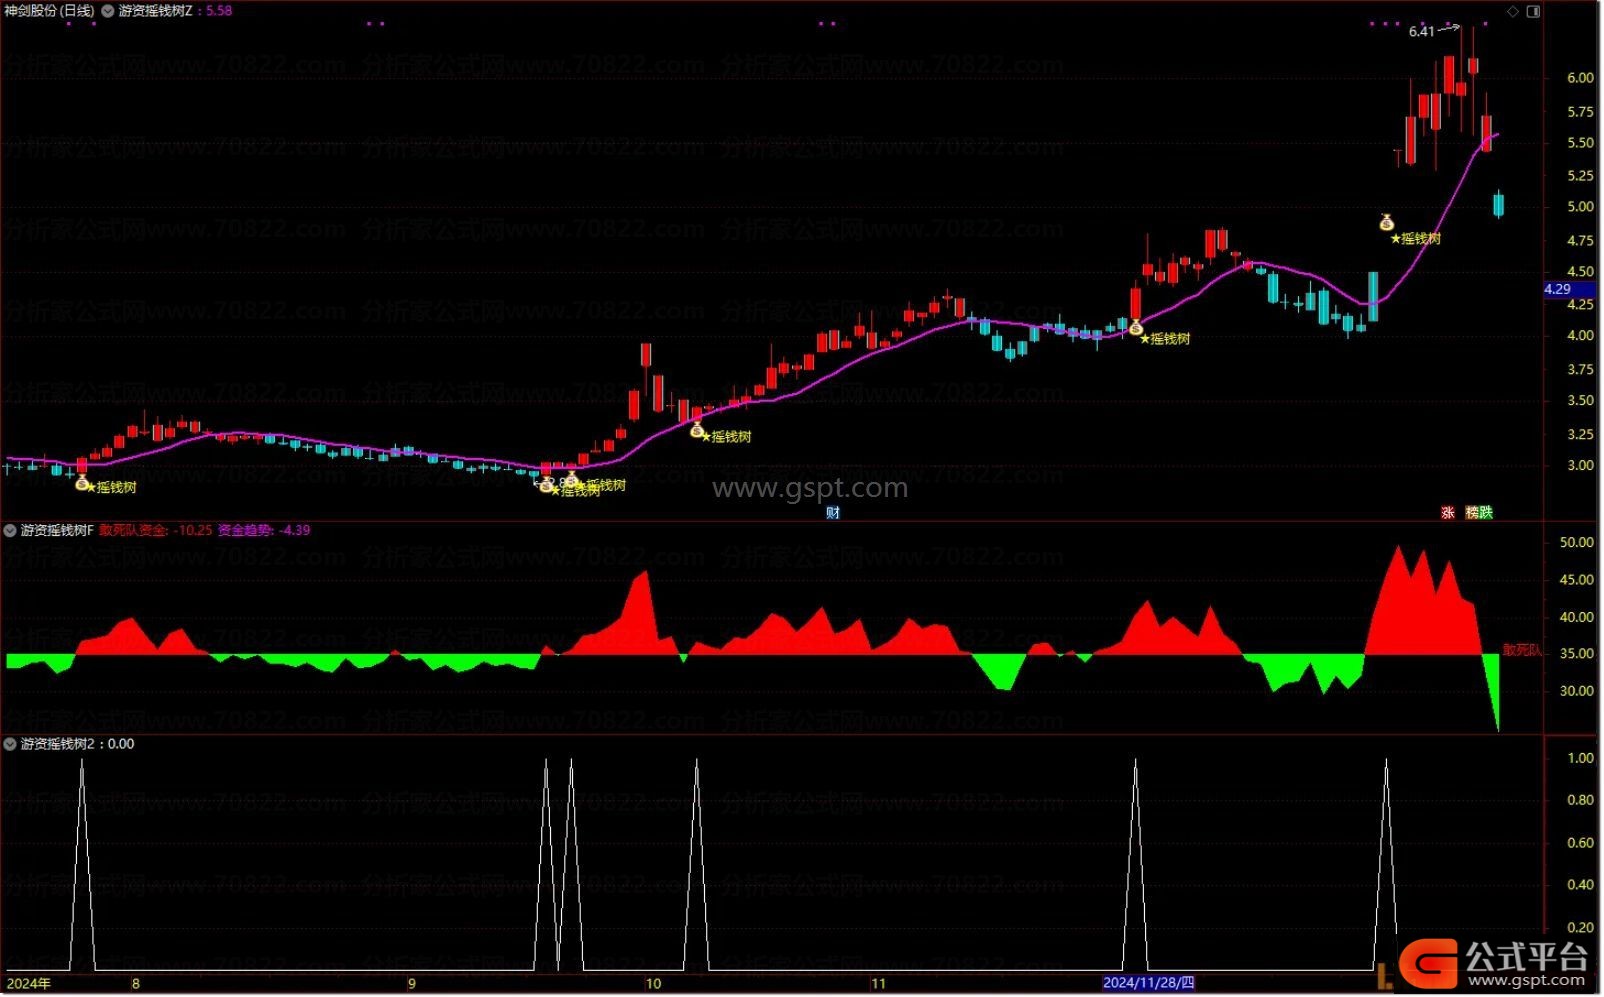Click month 9 on the time axis
The image size is (1604, 997).
point(411,983)
